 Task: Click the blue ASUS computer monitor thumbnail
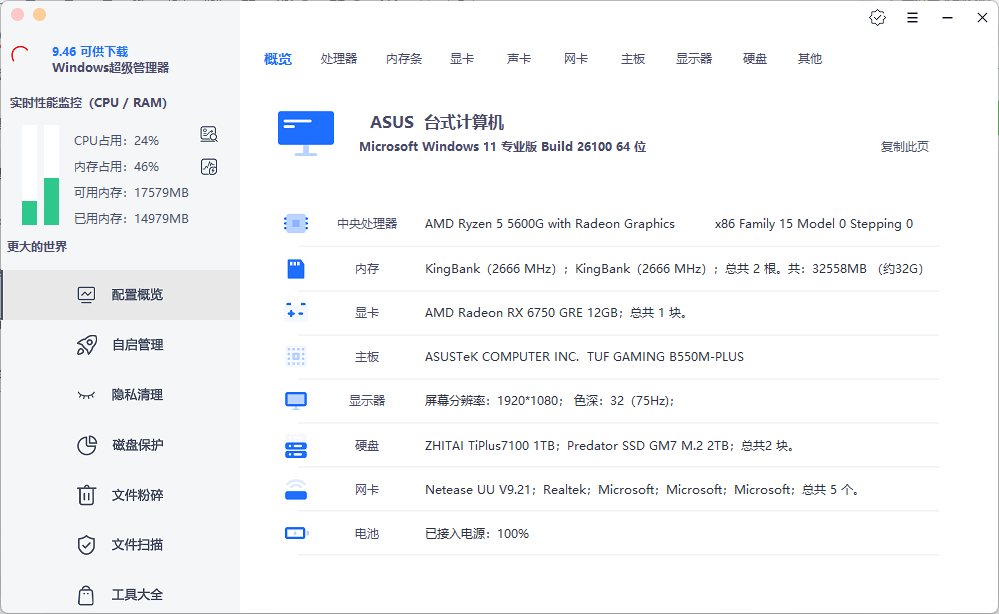(304, 128)
